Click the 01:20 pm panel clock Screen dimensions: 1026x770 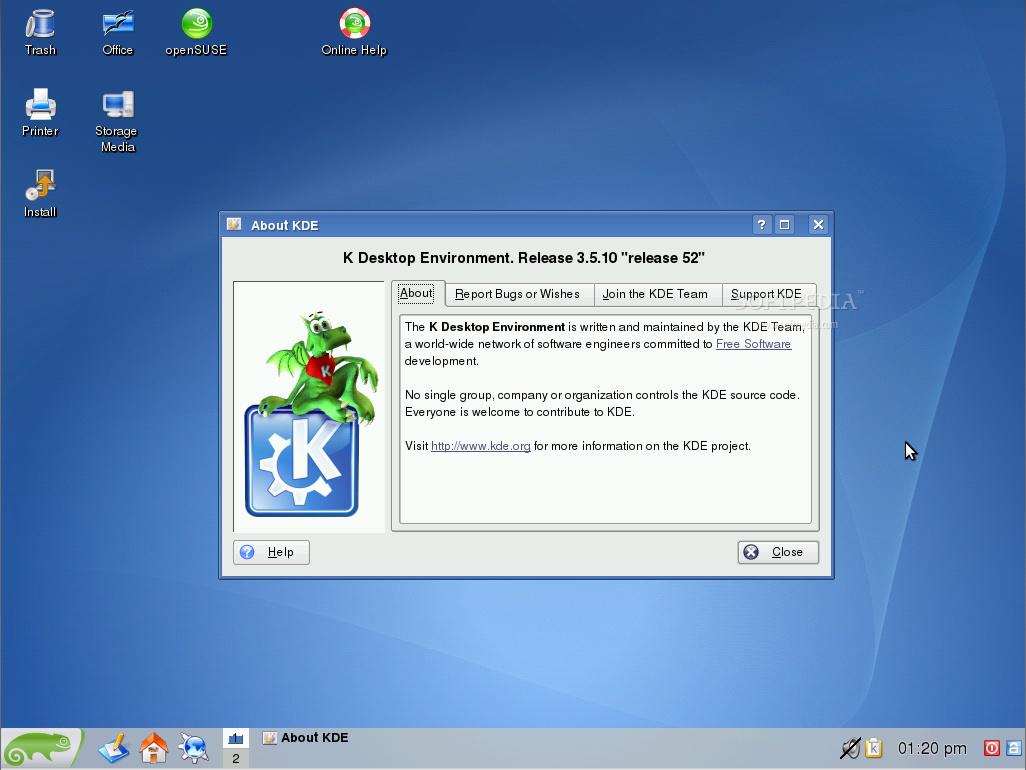pos(932,748)
